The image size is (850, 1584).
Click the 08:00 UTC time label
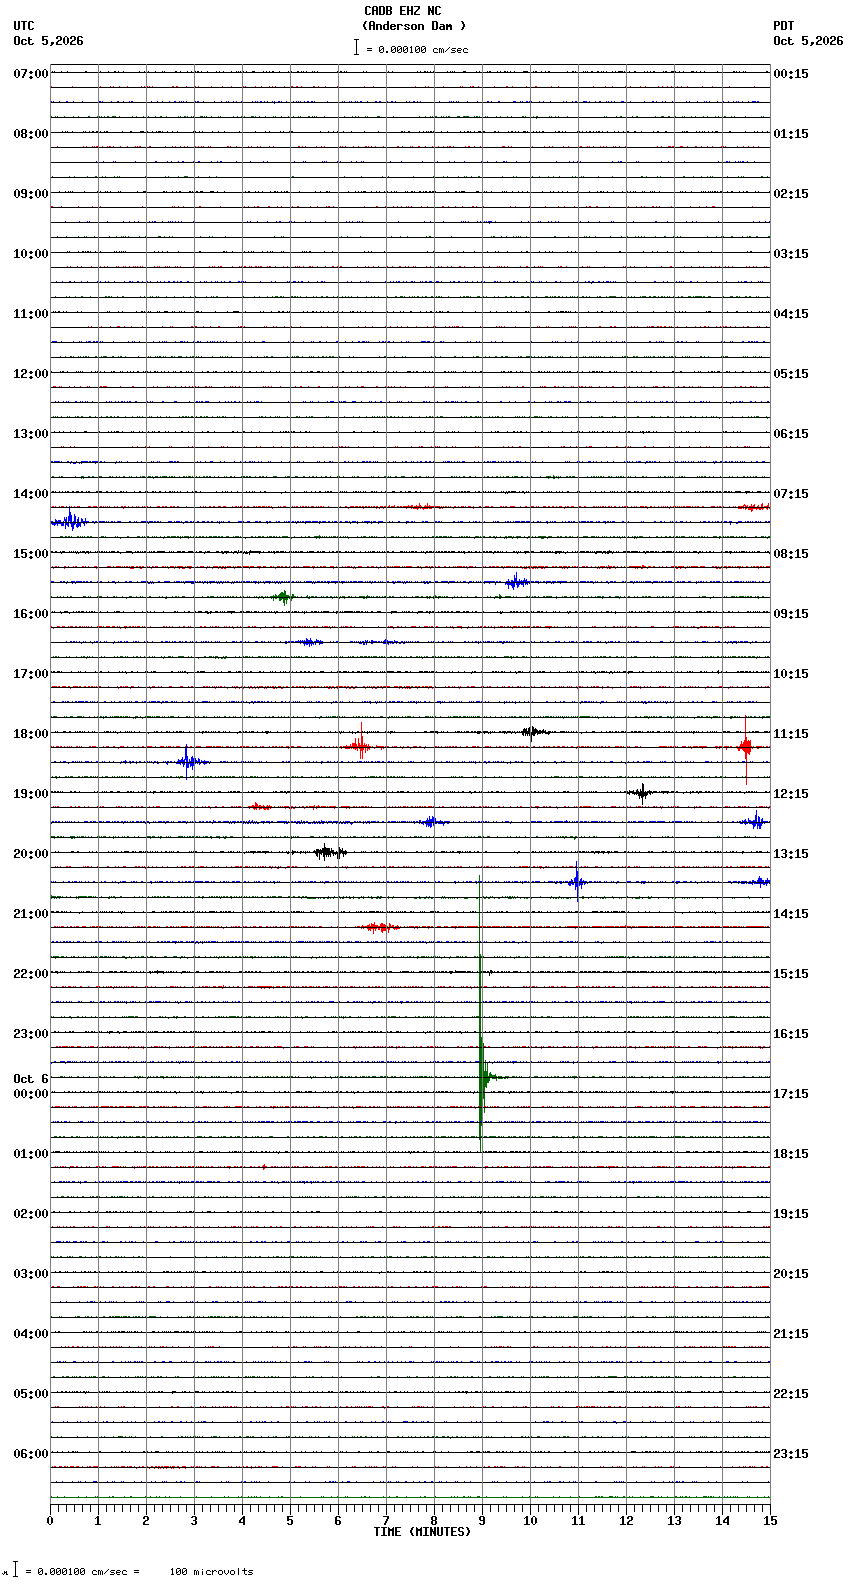click(31, 134)
